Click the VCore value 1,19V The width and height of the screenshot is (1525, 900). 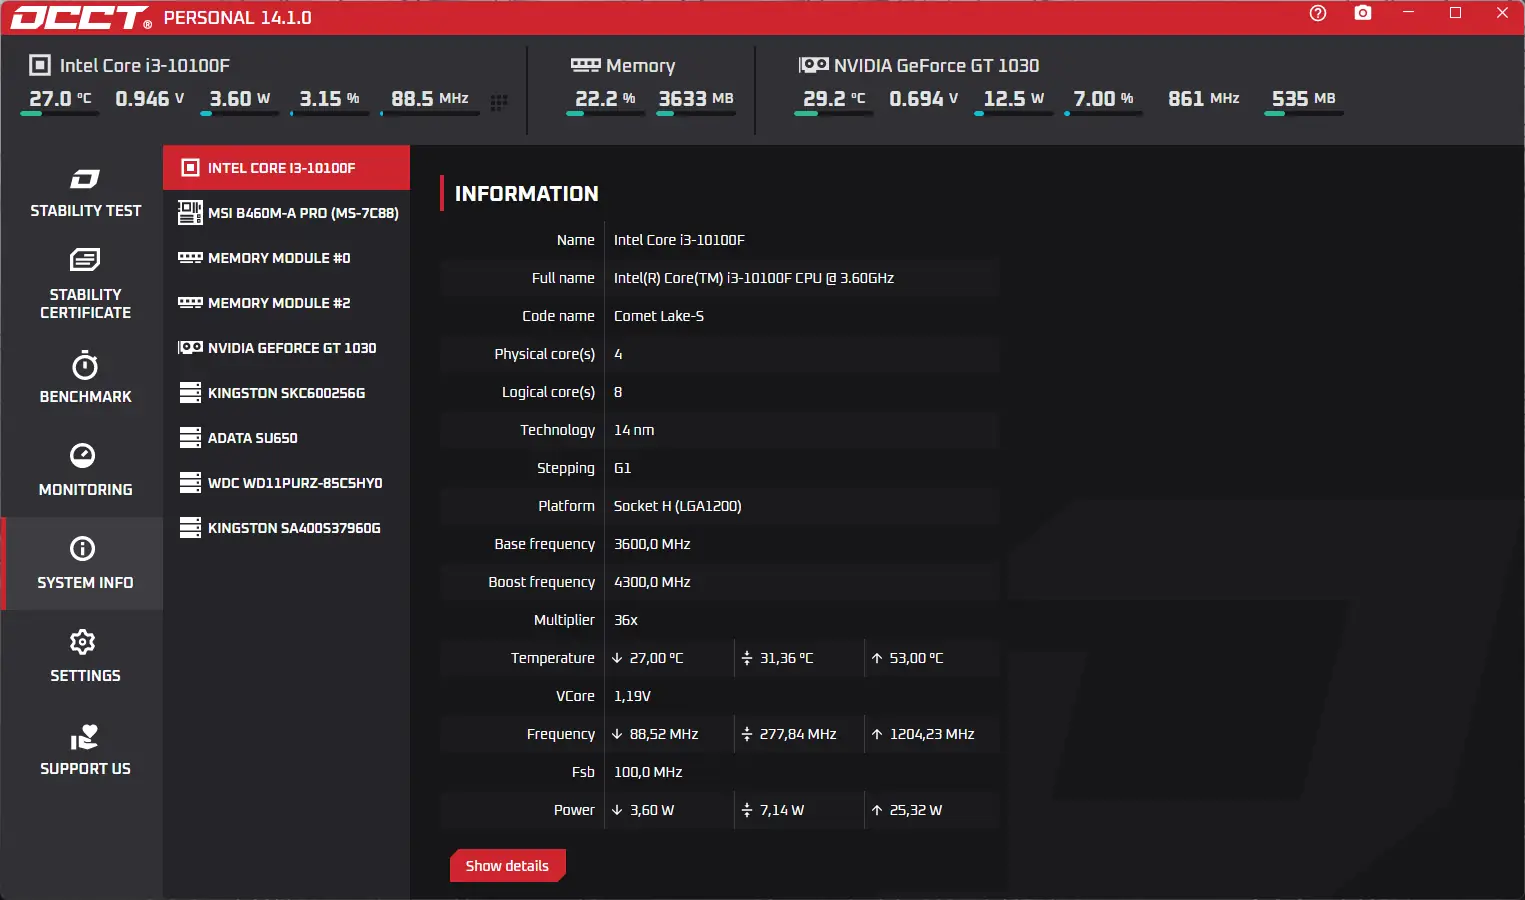click(x=632, y=696)
